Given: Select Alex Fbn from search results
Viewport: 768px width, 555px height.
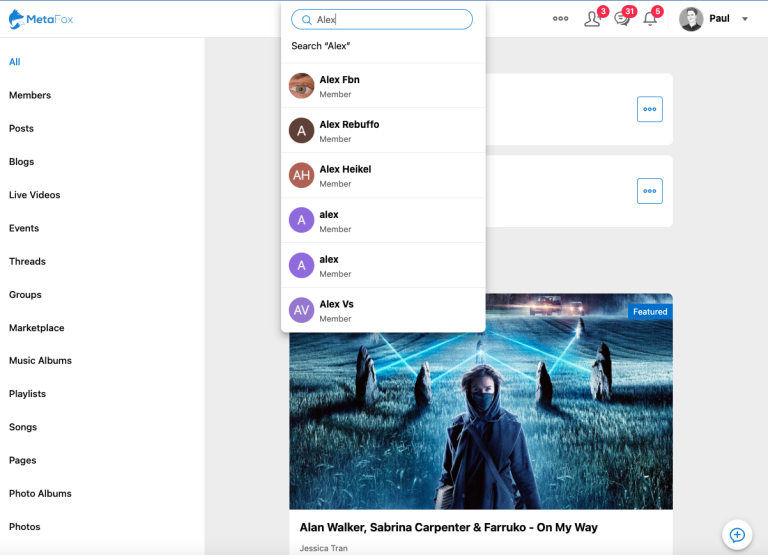Looking at the screenshot, I should [383, 86].
